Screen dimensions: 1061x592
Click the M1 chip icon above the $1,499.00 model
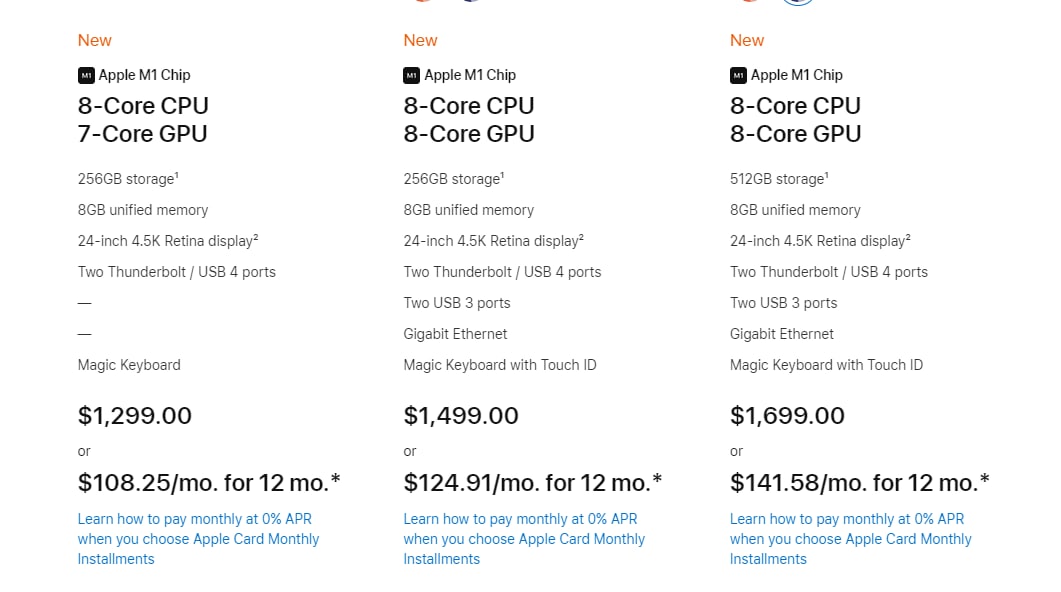pos(411,75)
